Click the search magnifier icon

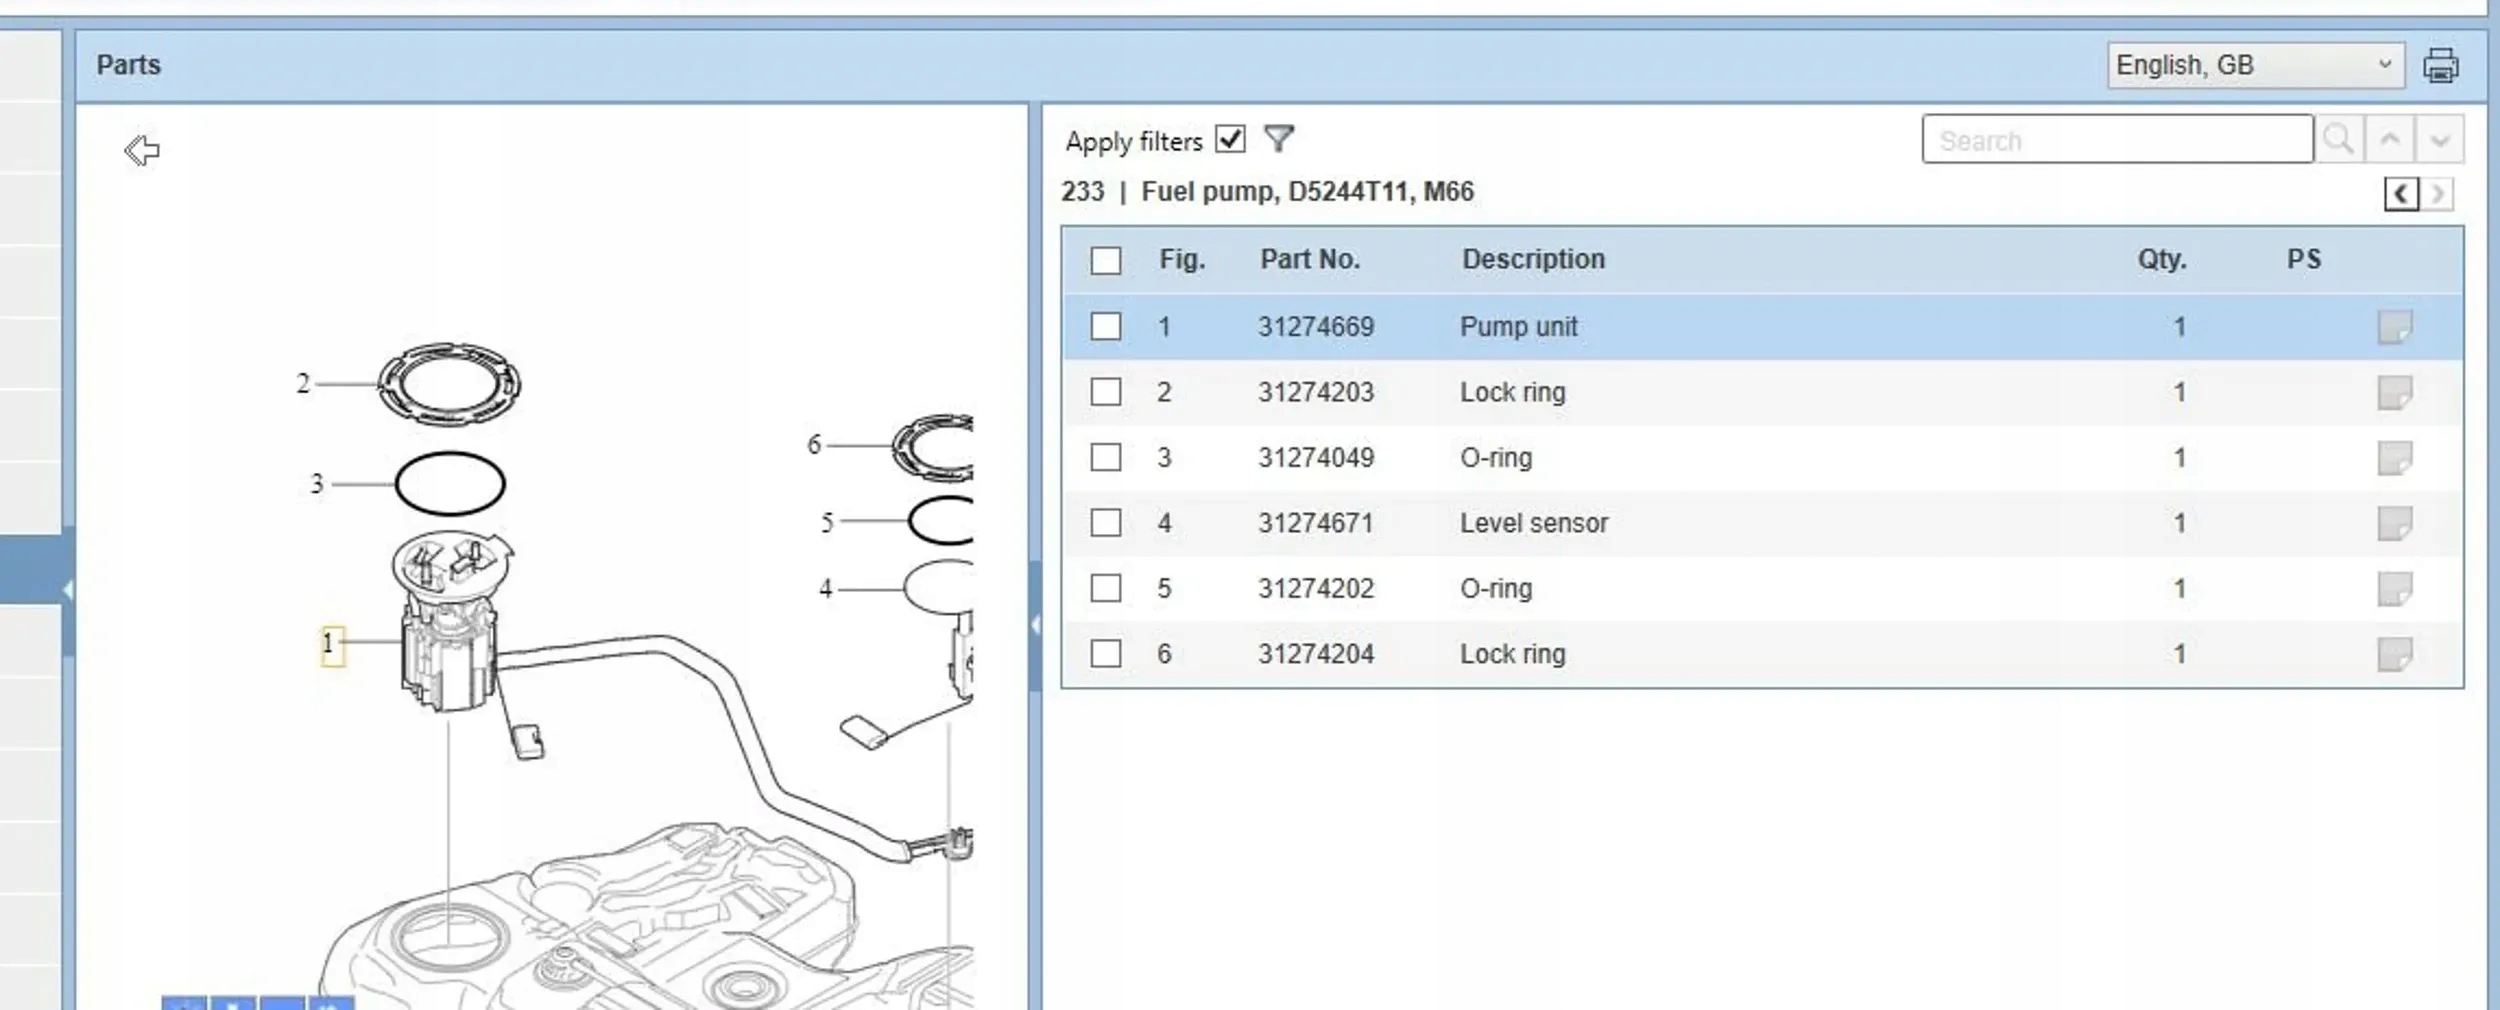[x=2339, y=139]
